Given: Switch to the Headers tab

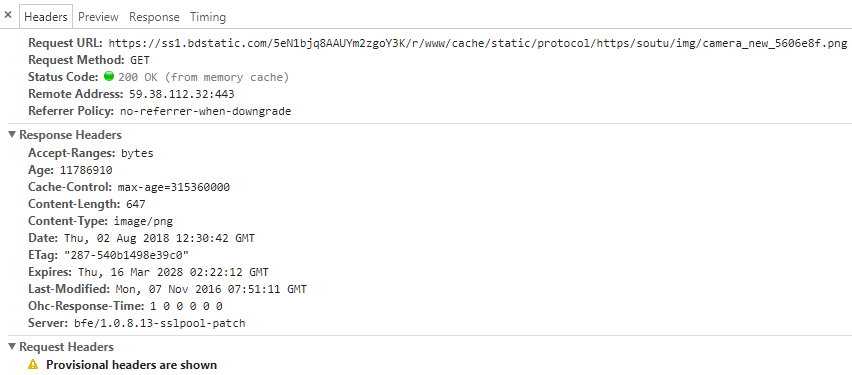Looking at the screenshot, I should tap(46, 17).
